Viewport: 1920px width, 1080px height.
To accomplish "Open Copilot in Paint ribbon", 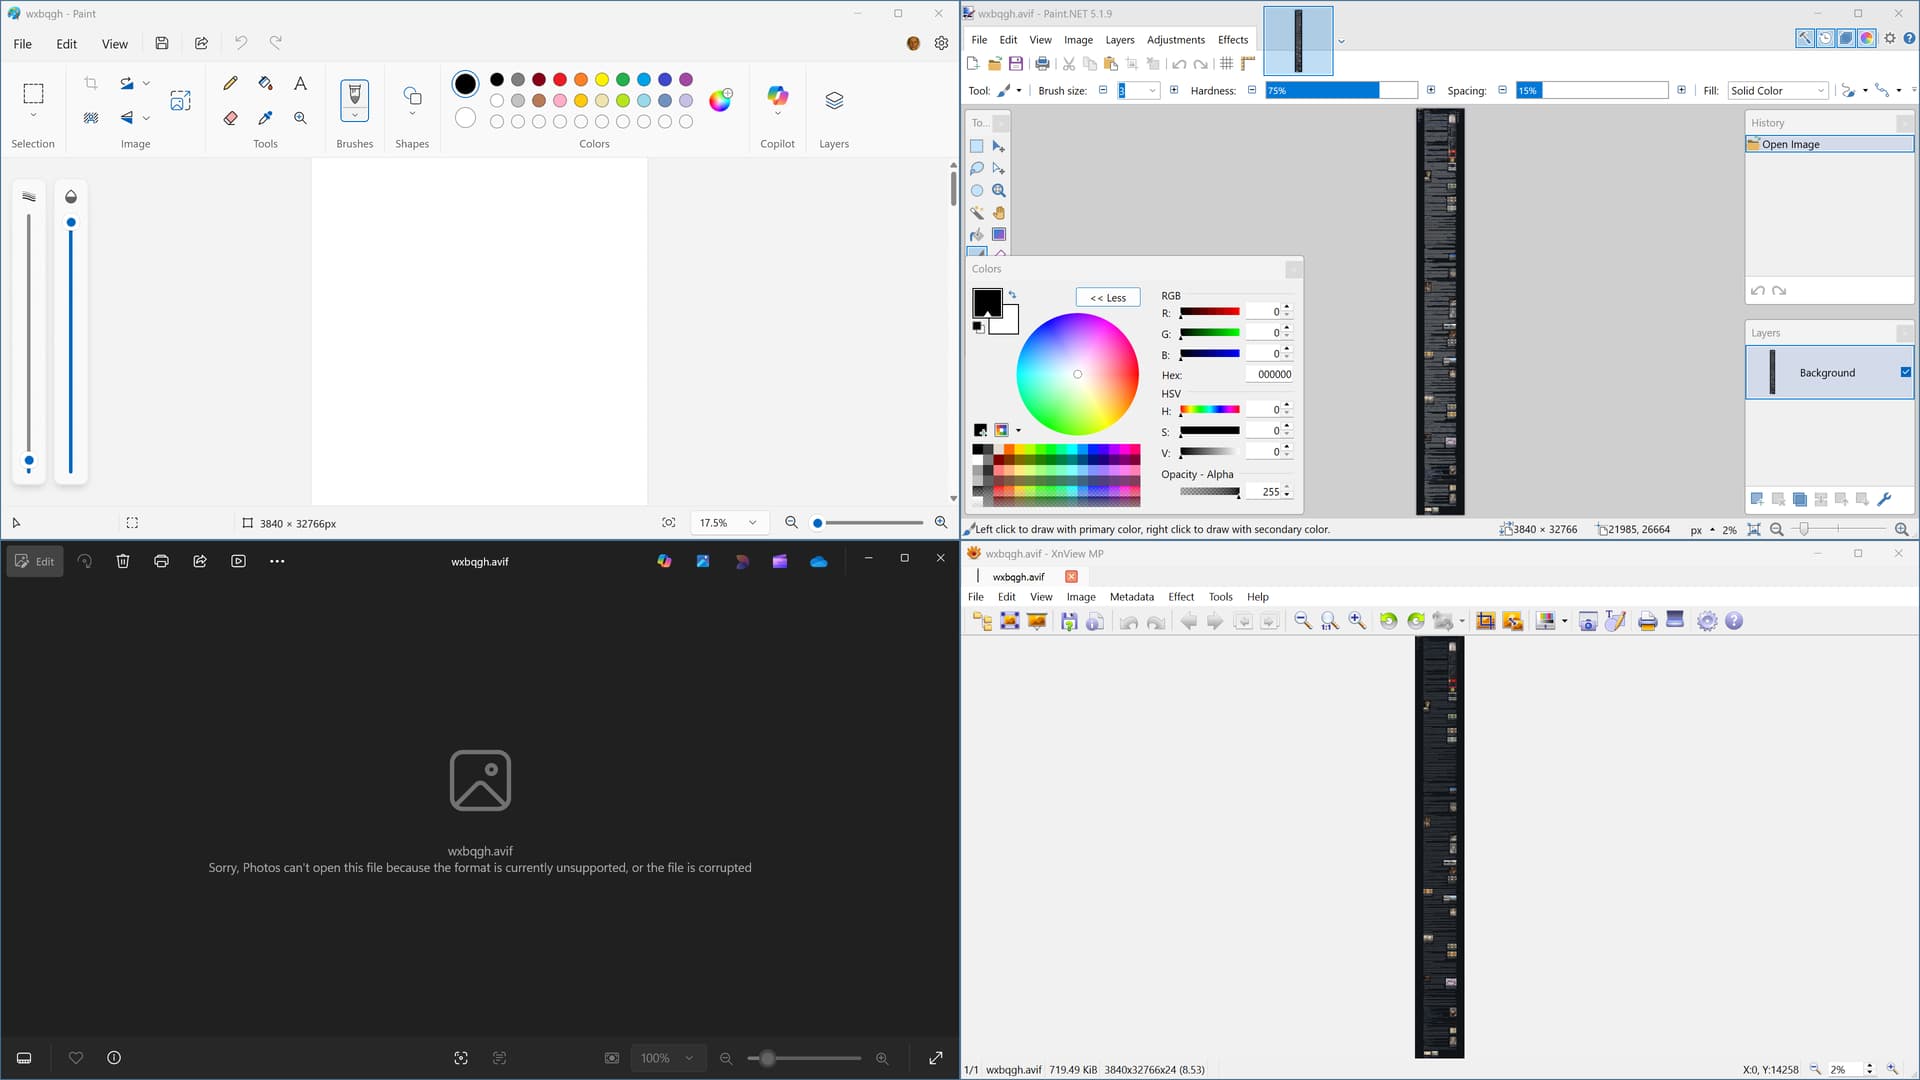I will pos(777,97).
